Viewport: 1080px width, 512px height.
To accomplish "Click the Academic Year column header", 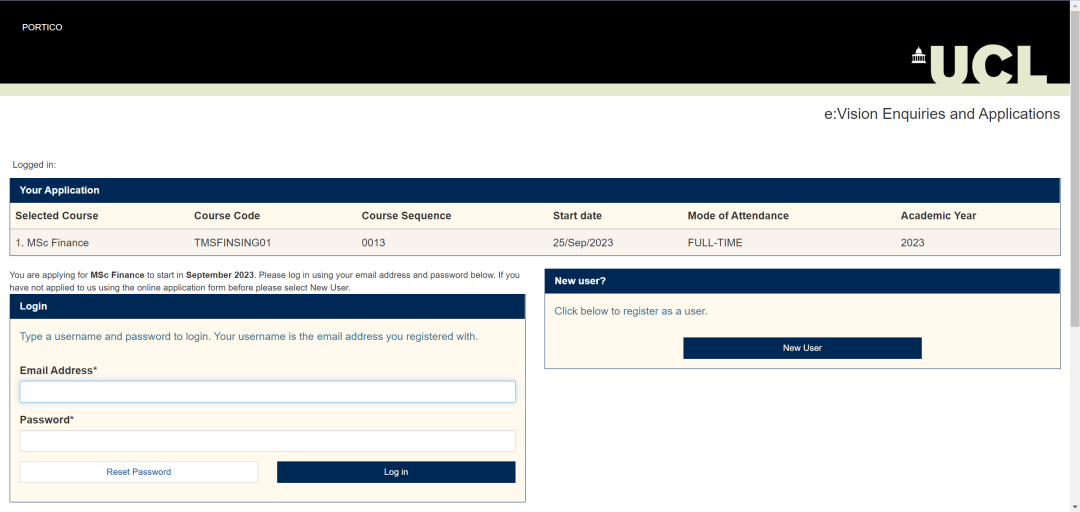I will [x=938, y=216].
